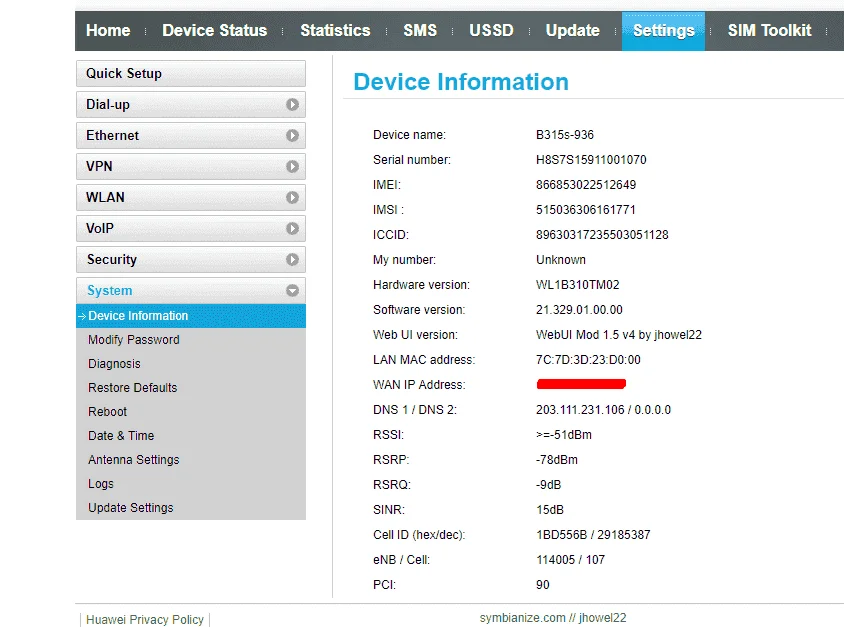The height and width of the screenshot is (627, 844).
Task: Click the VoIP menu label
Action: click(100, 229)
